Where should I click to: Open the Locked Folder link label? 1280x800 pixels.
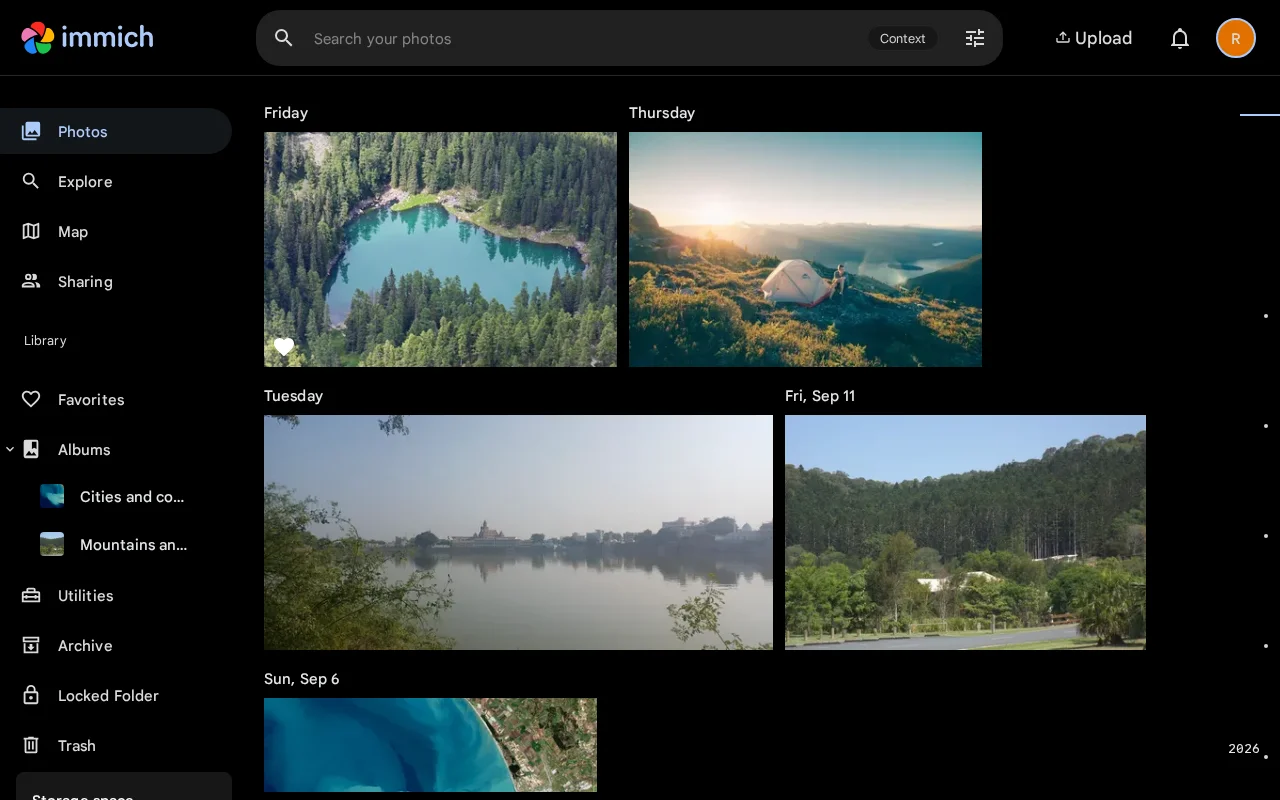click(108, 695)
